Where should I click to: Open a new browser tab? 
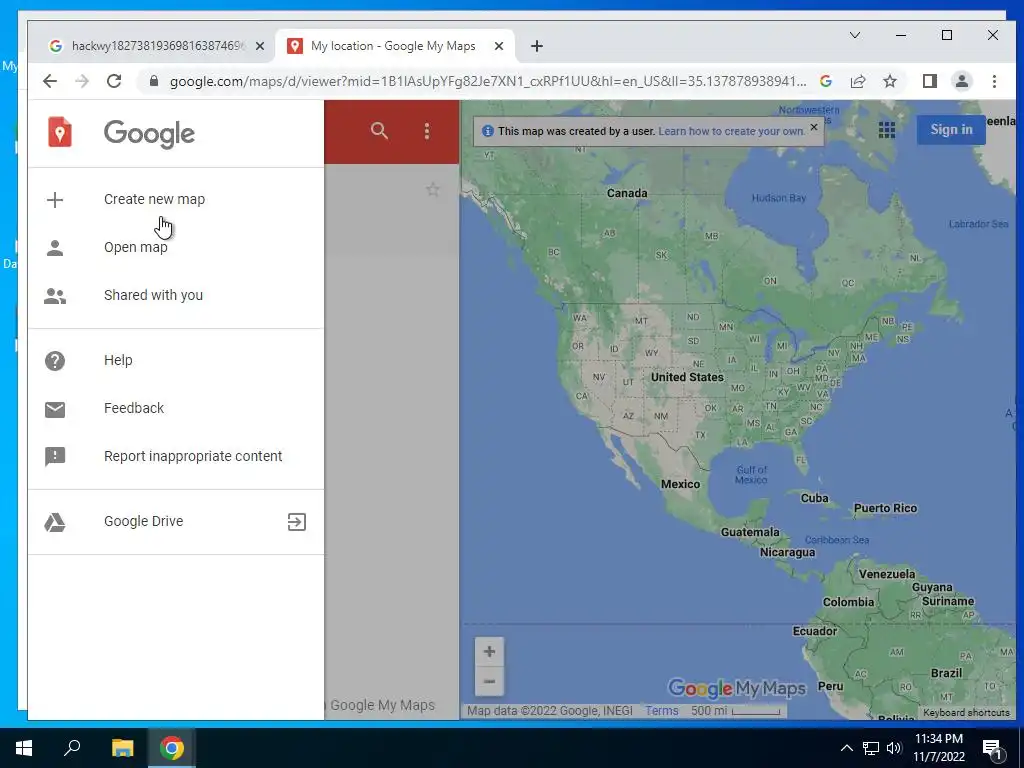[537, 46]
